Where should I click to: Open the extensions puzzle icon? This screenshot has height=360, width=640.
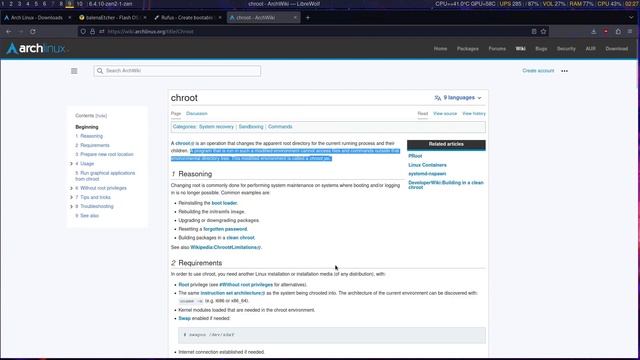click(x=618, y=31)
